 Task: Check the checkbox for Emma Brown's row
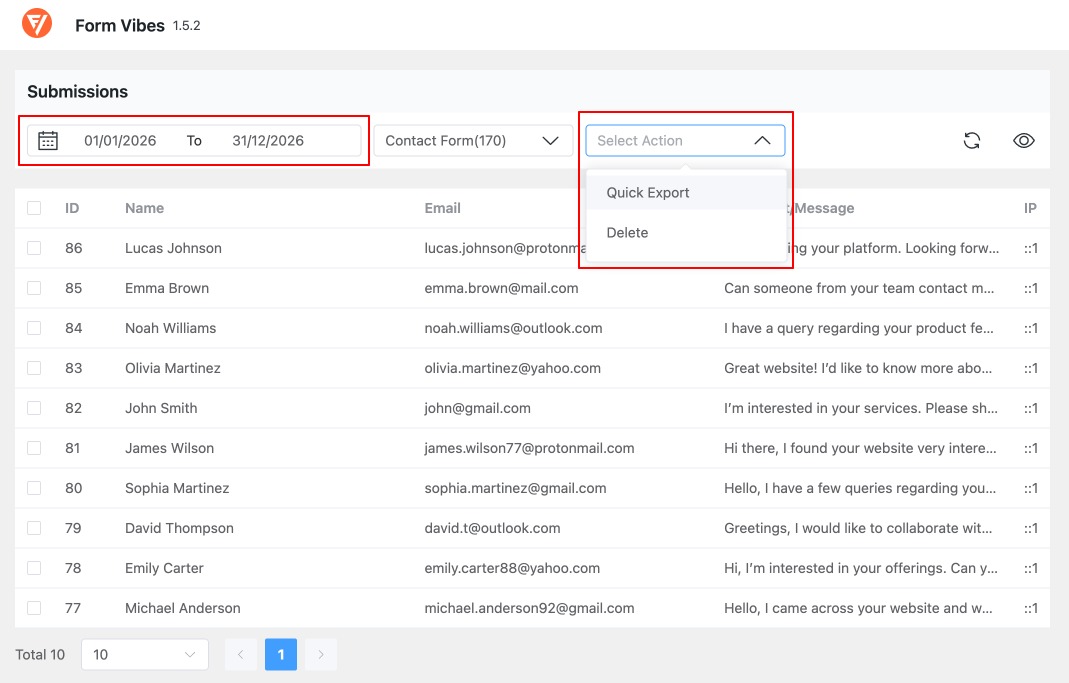click(32, 288)
